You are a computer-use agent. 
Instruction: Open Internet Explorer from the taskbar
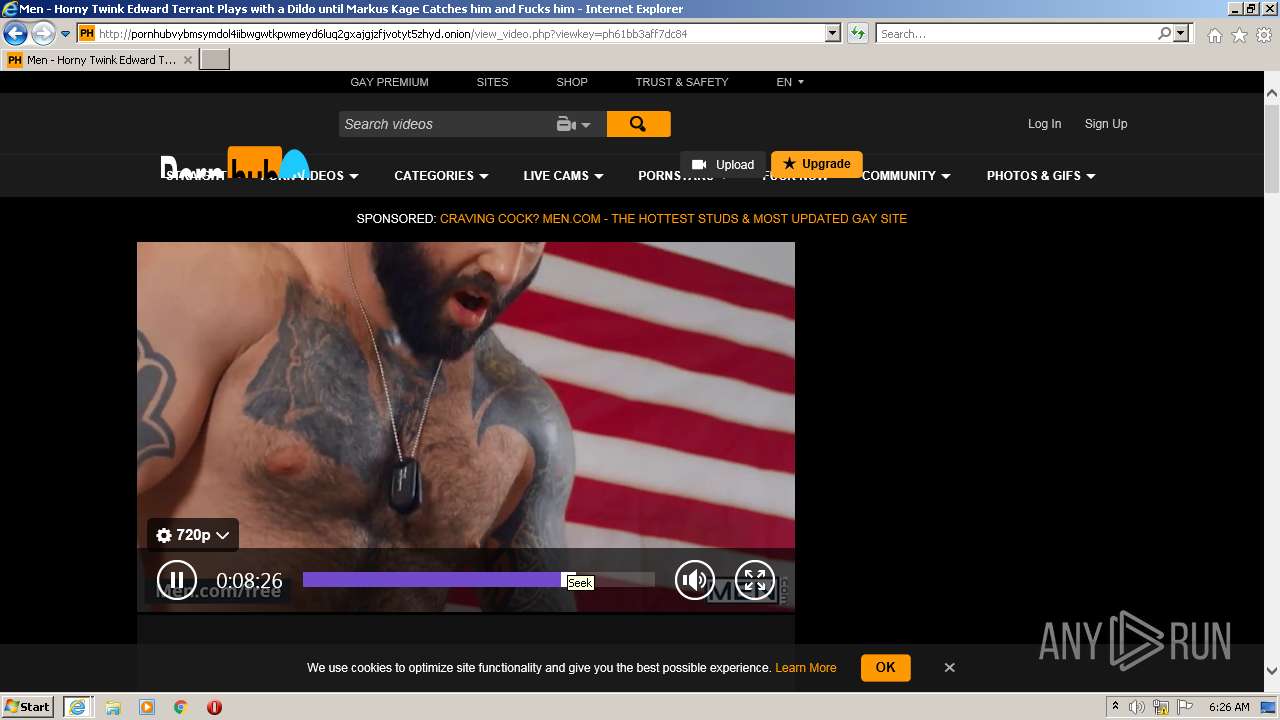point(77,706)
